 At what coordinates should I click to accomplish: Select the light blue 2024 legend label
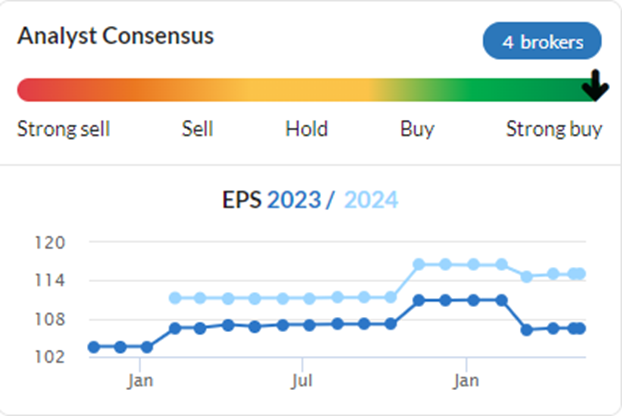[371, 199]
